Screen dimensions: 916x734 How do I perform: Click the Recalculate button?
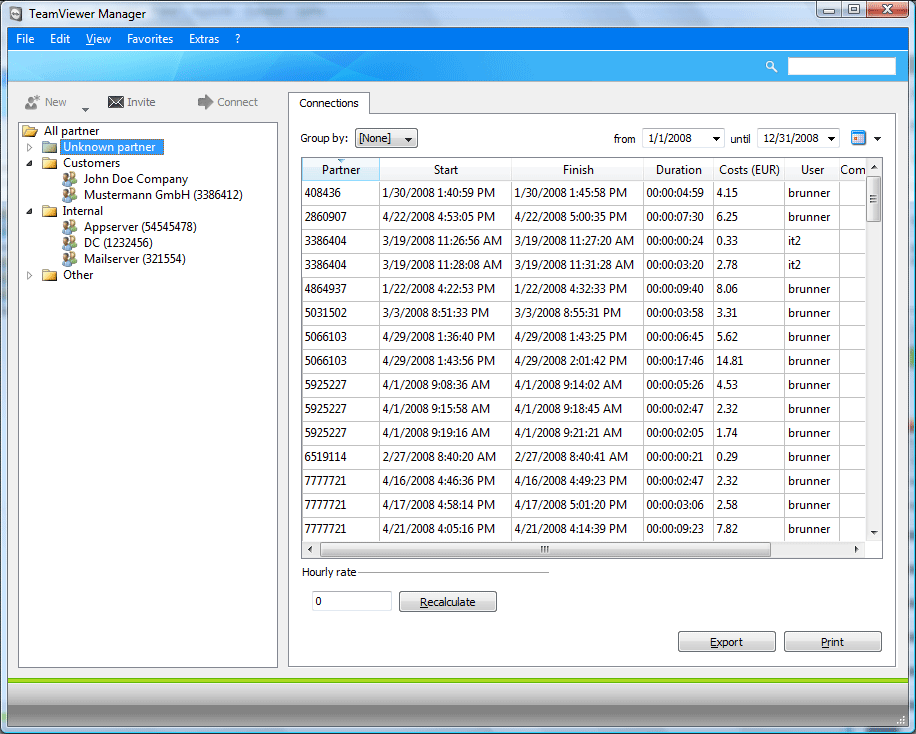pyautogui.click(x=447, y=601)
